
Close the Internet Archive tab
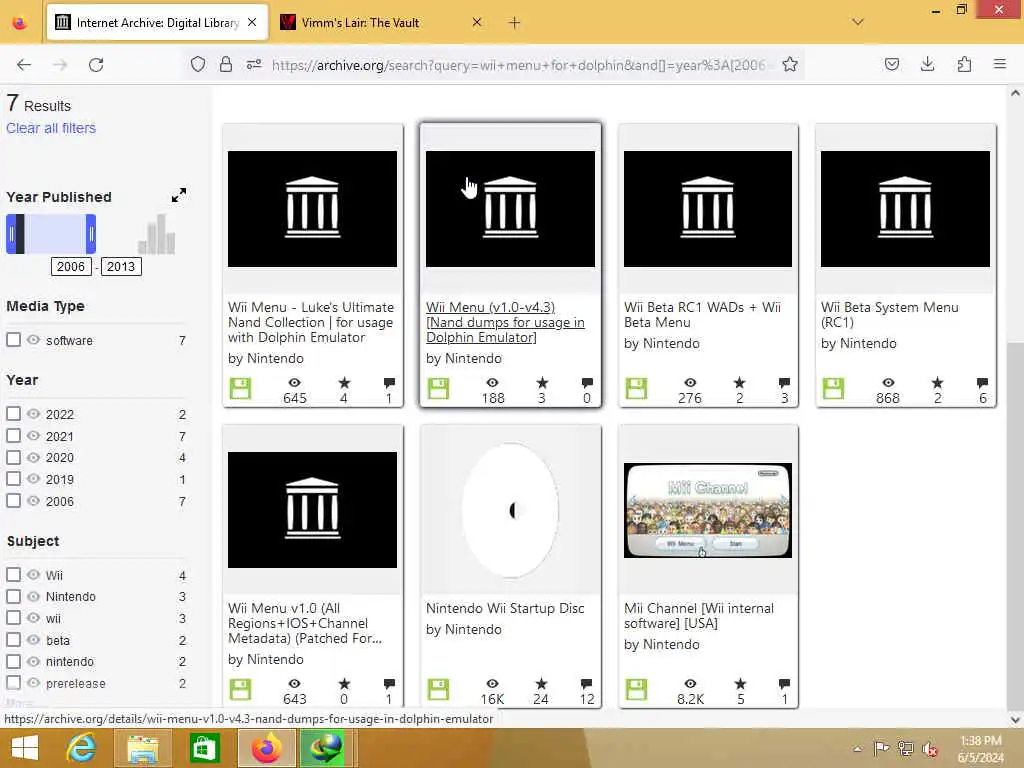pos(252,22)
